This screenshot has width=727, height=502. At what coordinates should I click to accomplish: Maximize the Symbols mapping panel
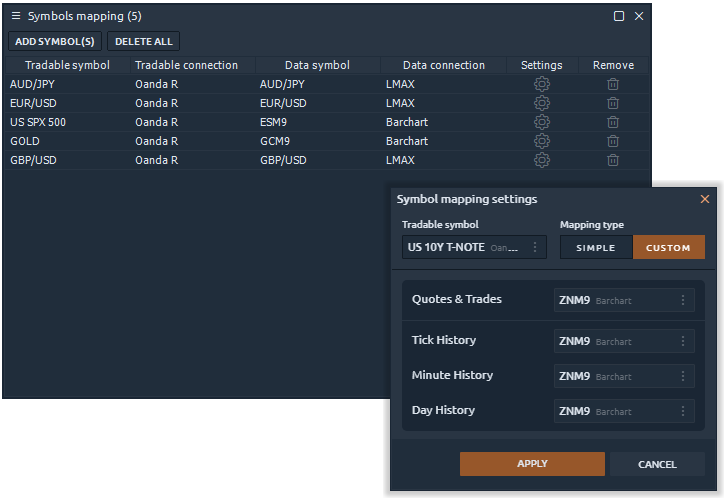pyautogui.click(x=619, y=16)
